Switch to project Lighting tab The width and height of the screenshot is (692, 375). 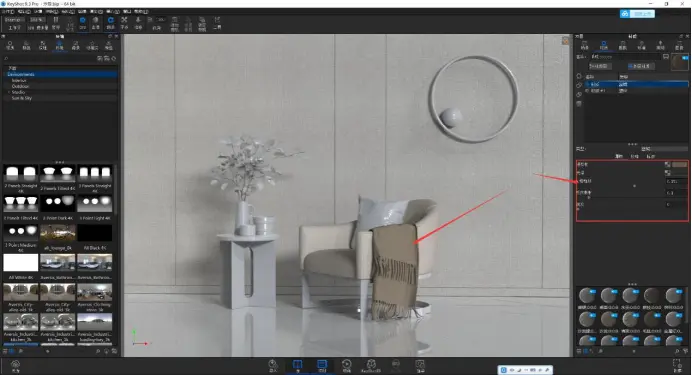point(661,45)
